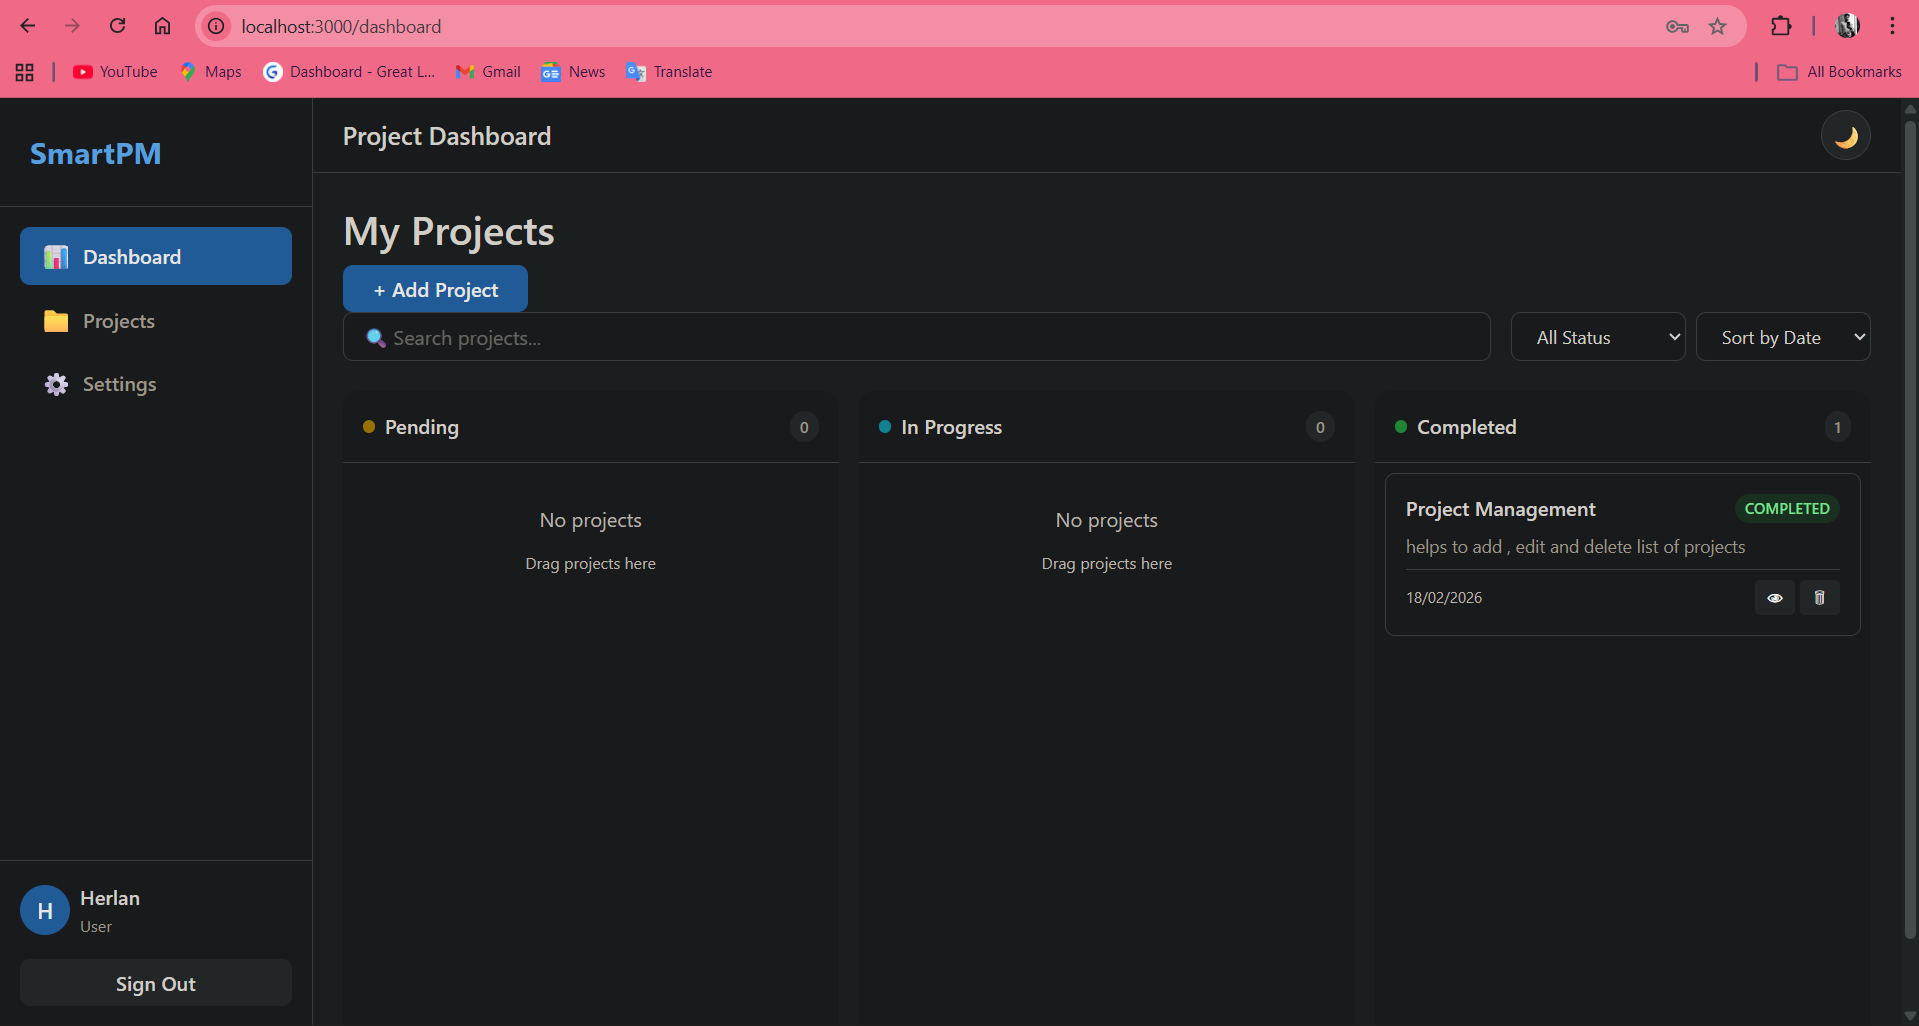Open the Projects folder icon
Image resolution: width=1919 pixels, height=1026 pixels.
56,321
